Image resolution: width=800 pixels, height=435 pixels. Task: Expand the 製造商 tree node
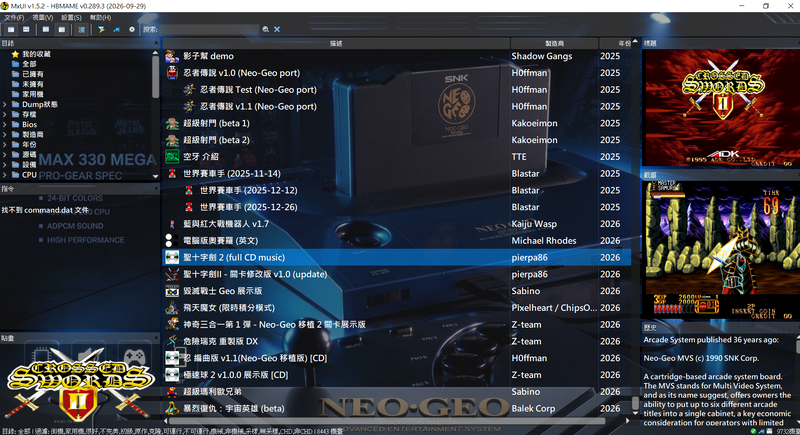coord(5,135)
